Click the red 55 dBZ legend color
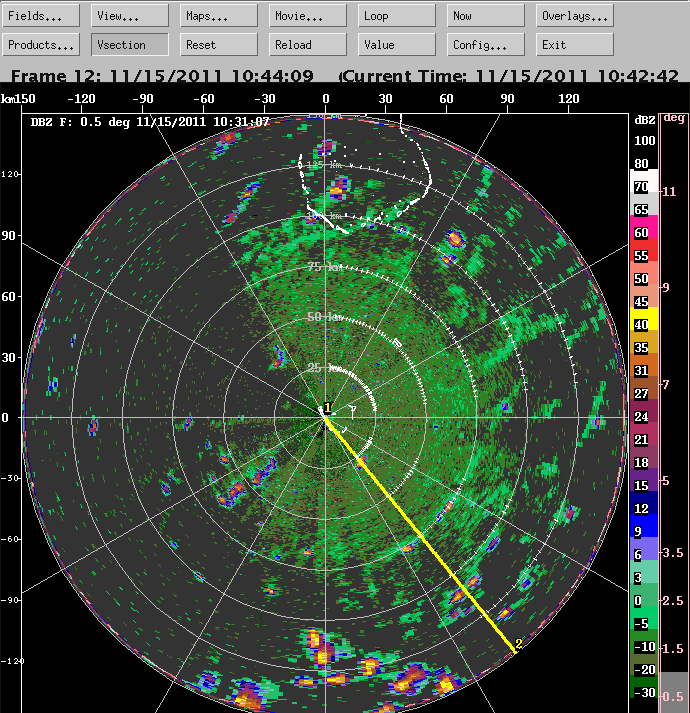 click(x=641, y=255)
